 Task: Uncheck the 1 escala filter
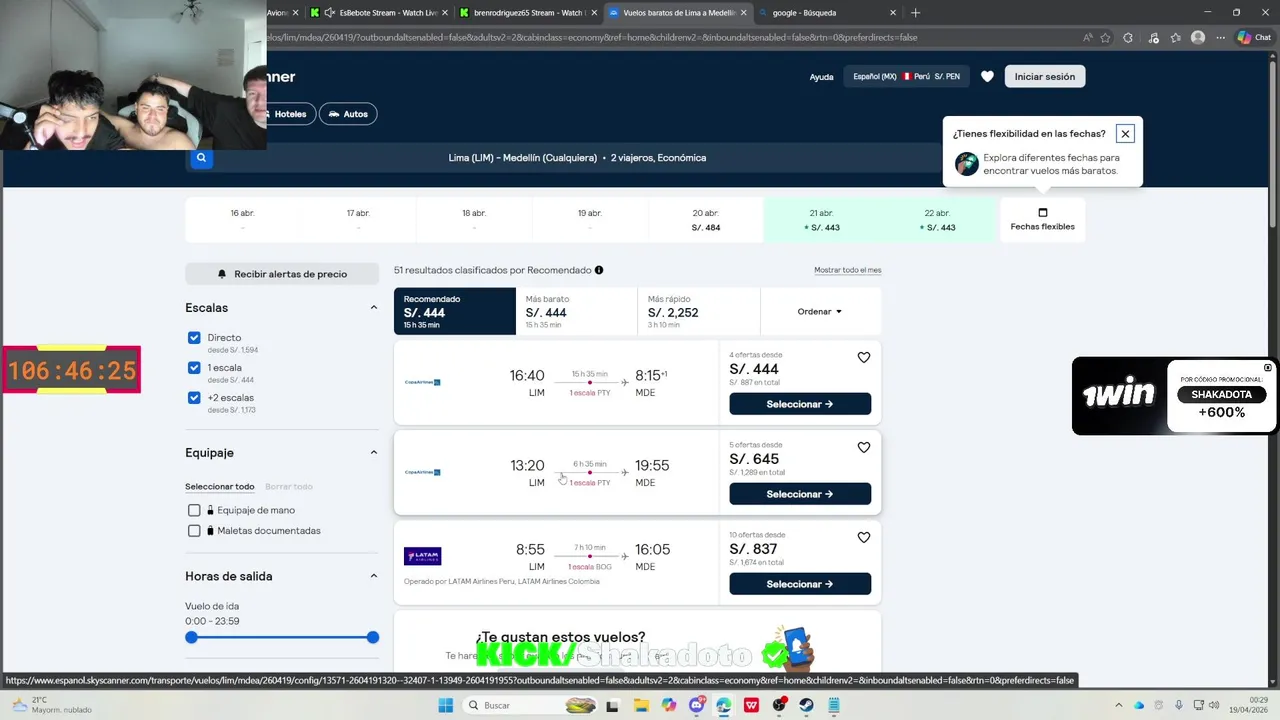194,368
